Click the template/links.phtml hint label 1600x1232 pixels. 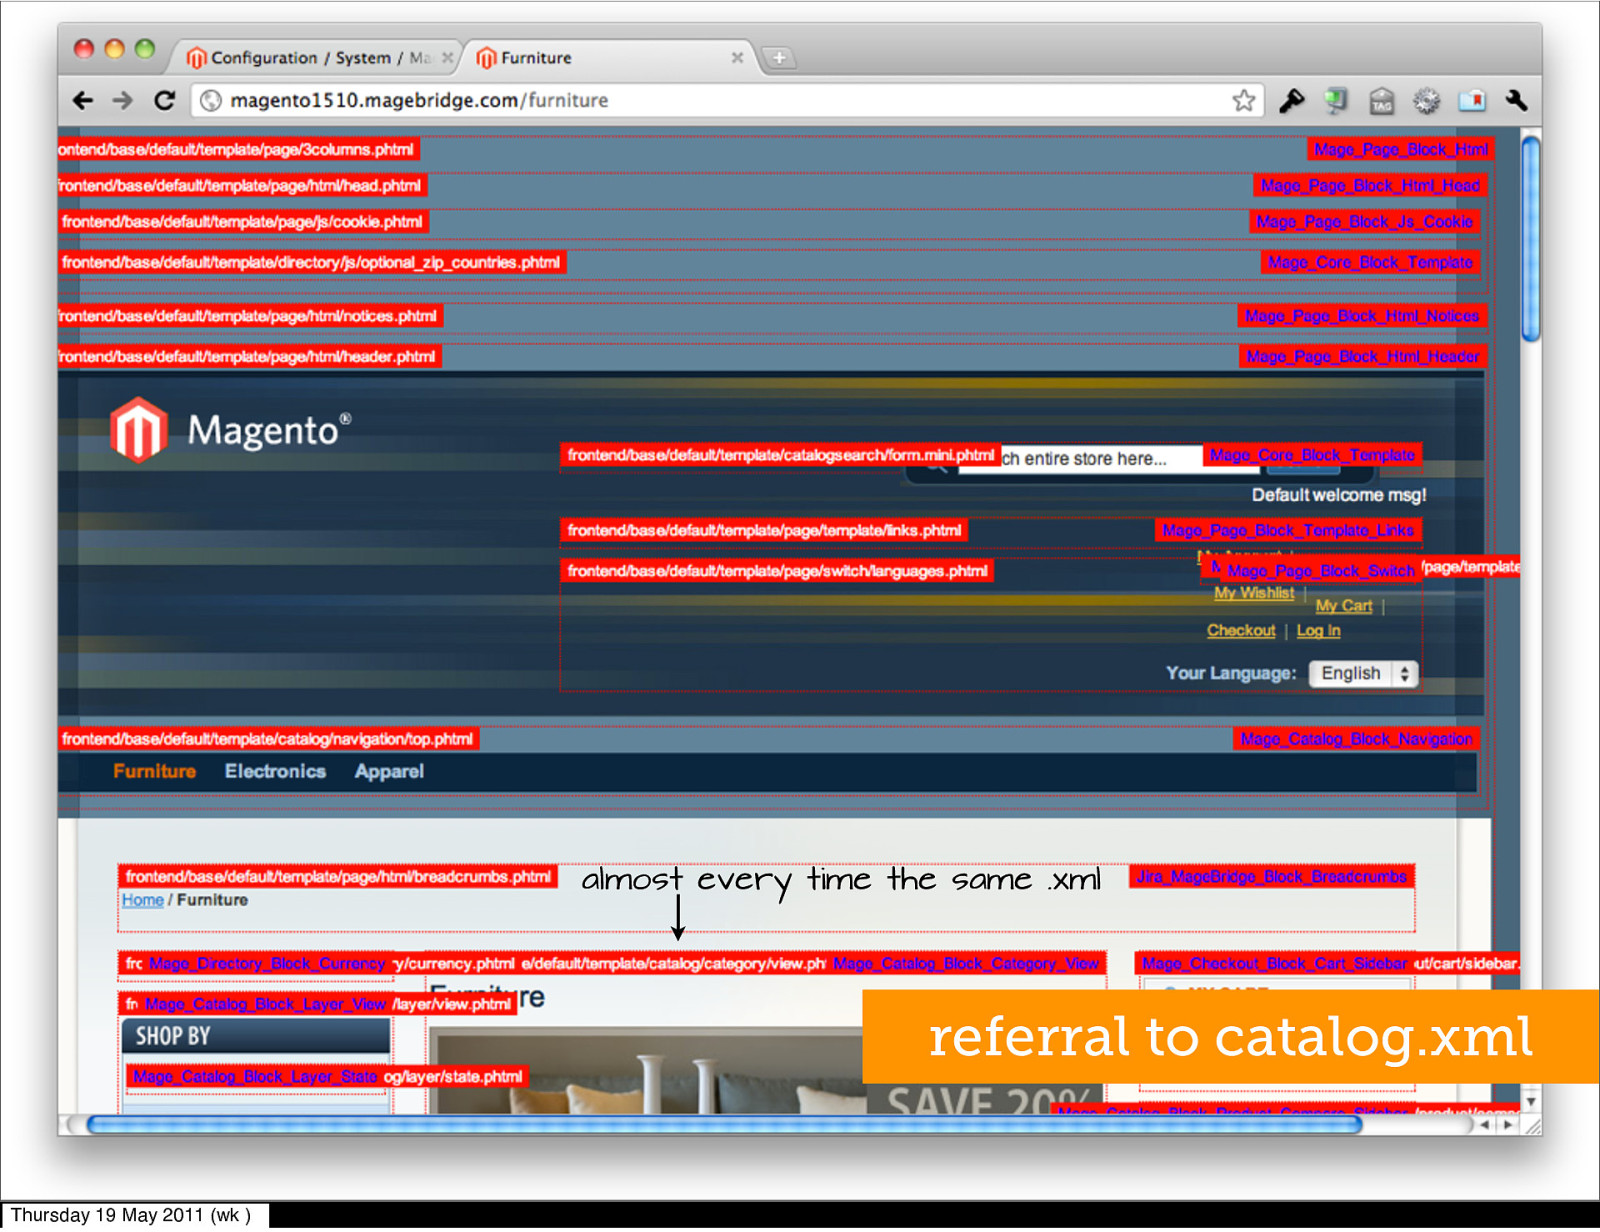coord(764,530)
